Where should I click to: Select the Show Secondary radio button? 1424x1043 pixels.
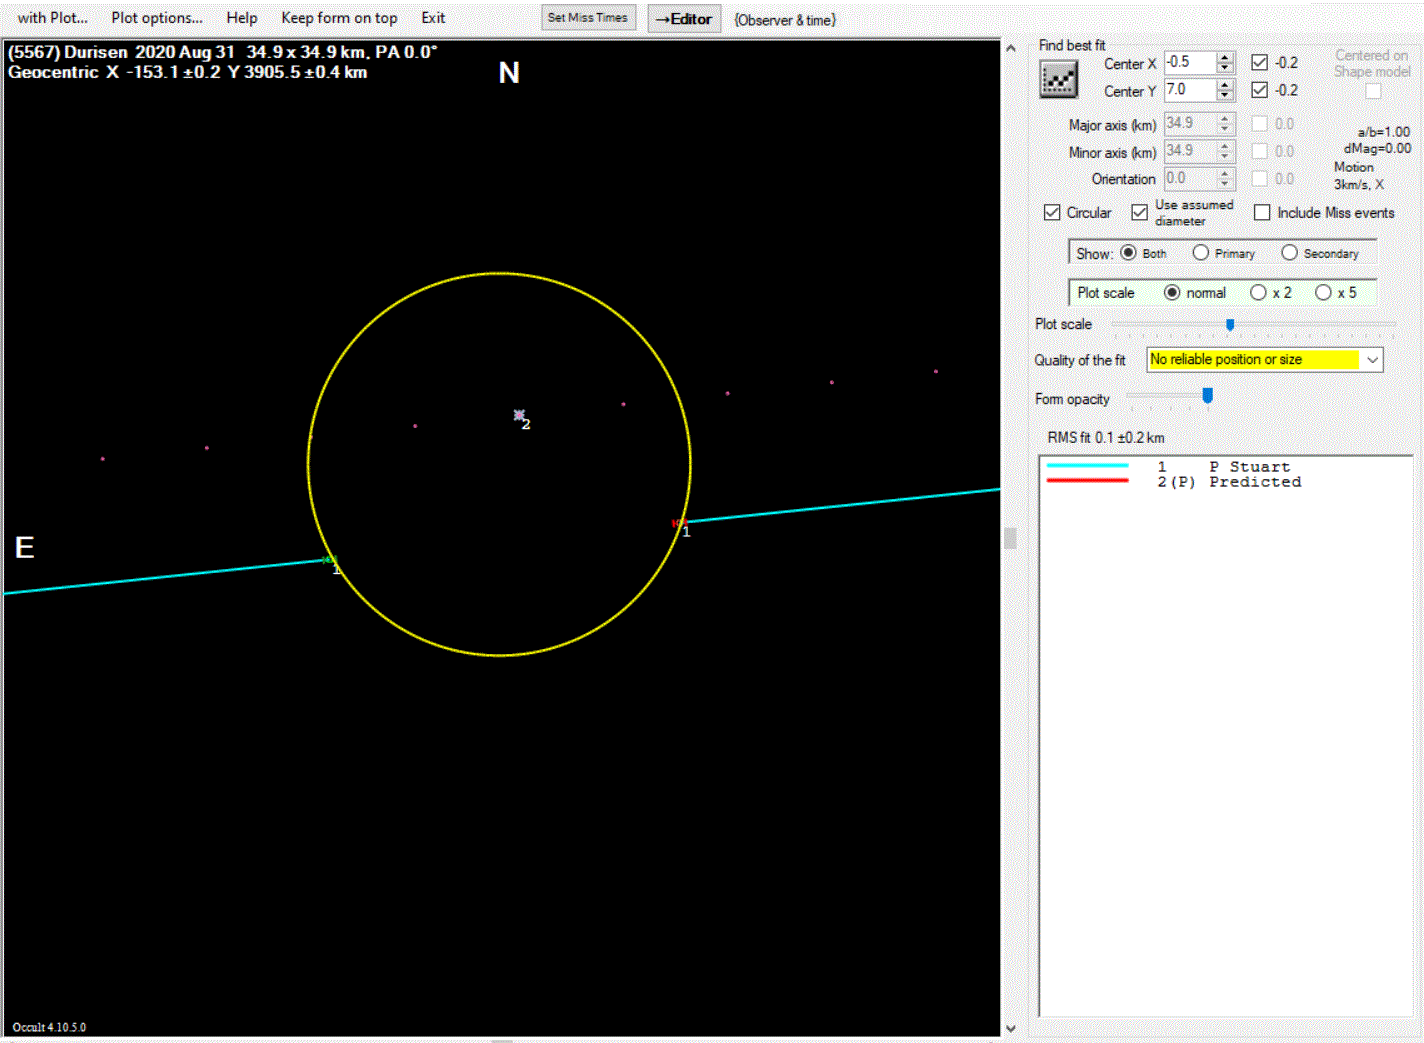(1289, 253)
